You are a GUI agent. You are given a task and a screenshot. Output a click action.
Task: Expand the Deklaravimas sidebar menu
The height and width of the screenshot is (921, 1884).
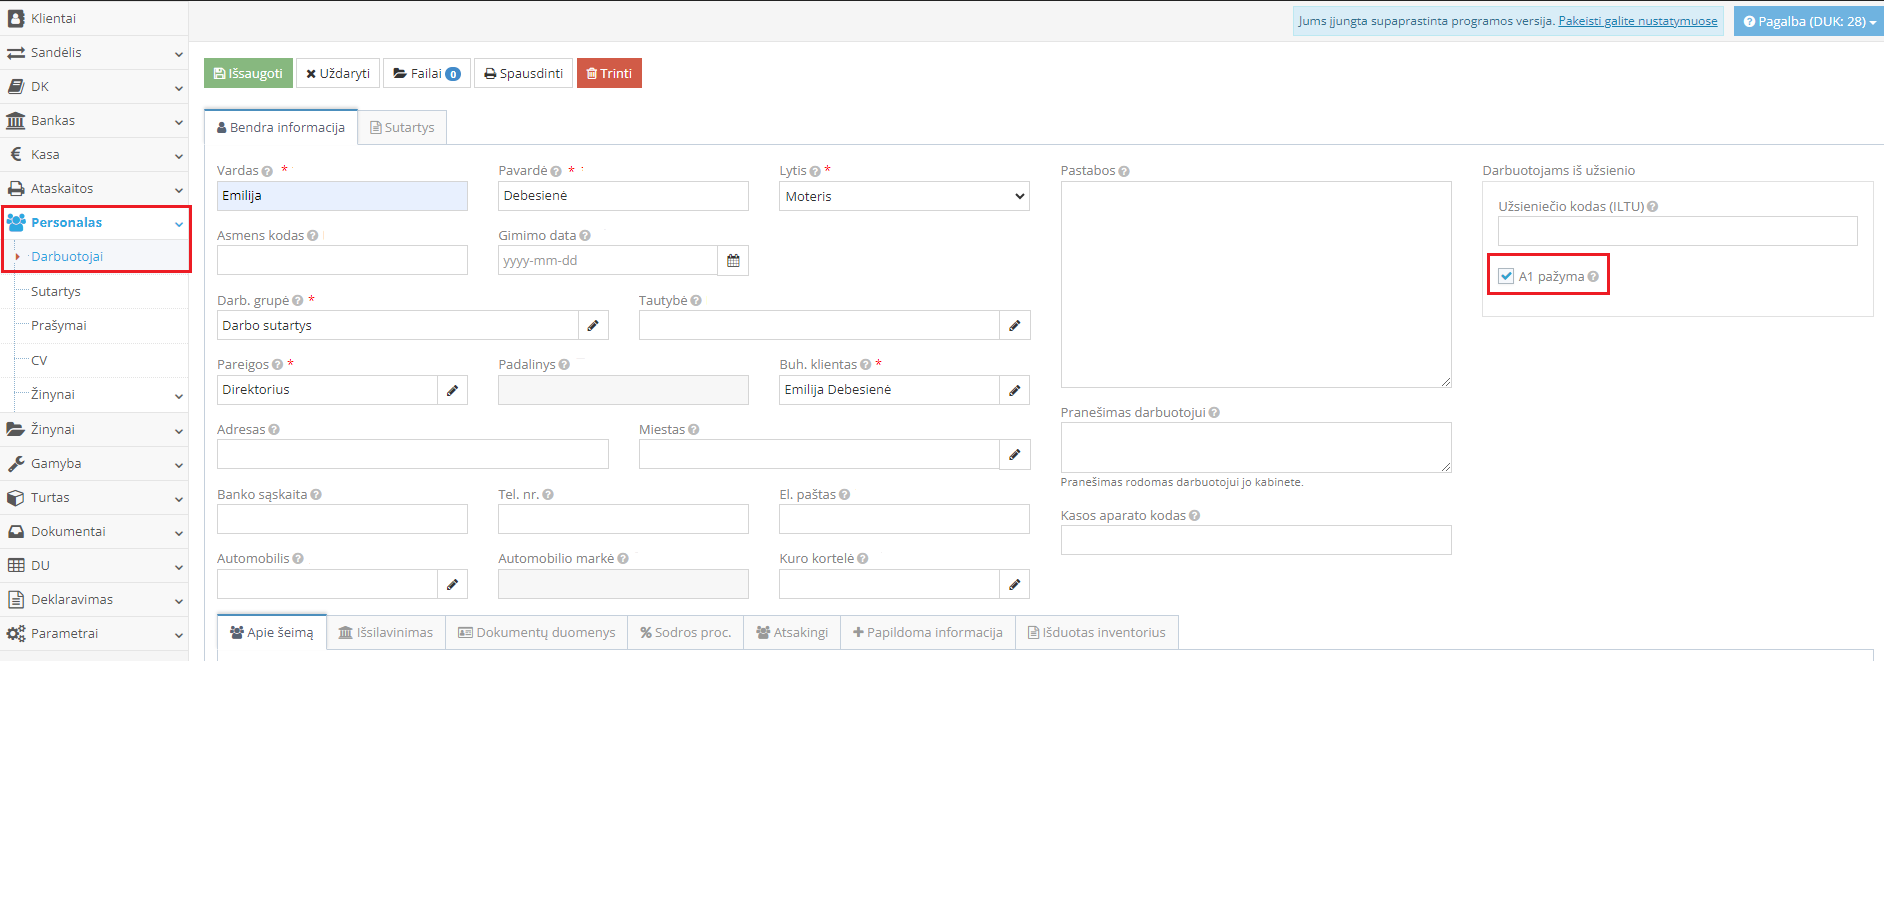click(x=94, y=600)
